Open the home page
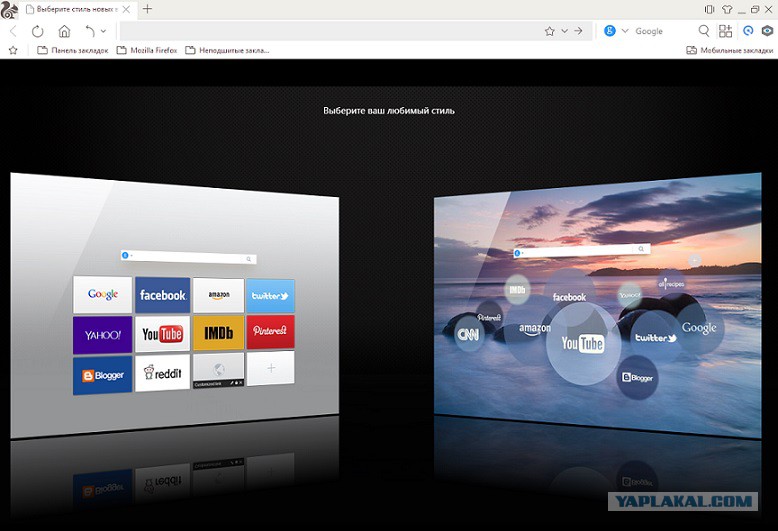This screenshot has height=531, width=778. tap(65, 31)
